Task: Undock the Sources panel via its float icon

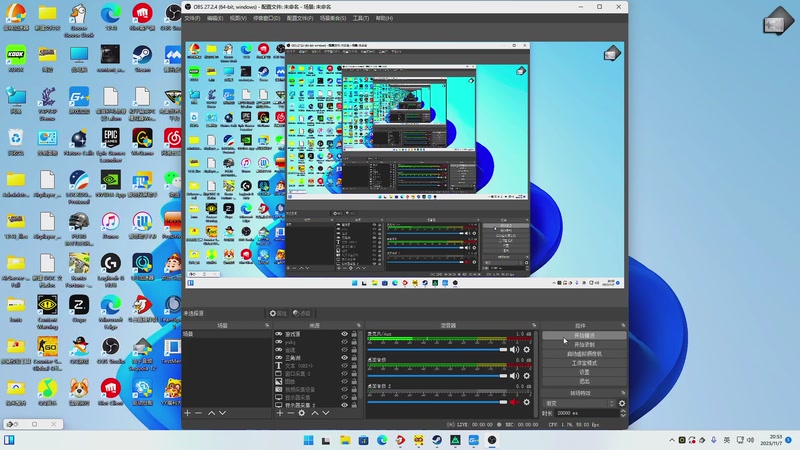Action: 359,326
